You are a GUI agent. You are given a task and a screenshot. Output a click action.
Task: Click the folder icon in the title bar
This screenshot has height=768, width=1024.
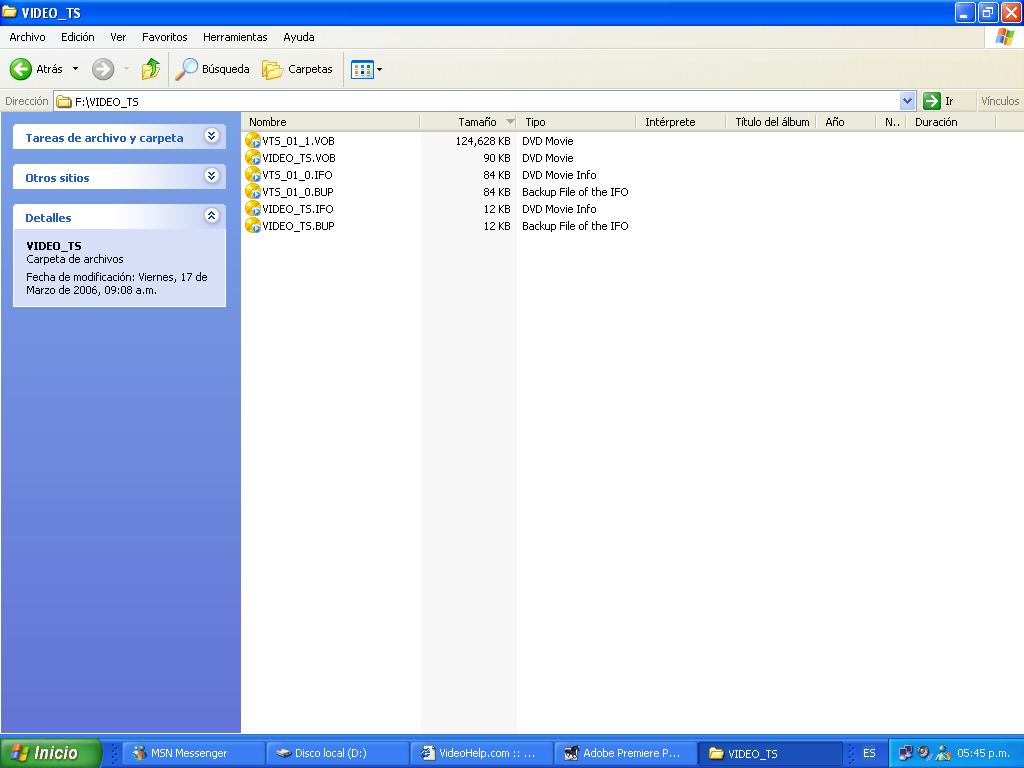tap(9, 12)
